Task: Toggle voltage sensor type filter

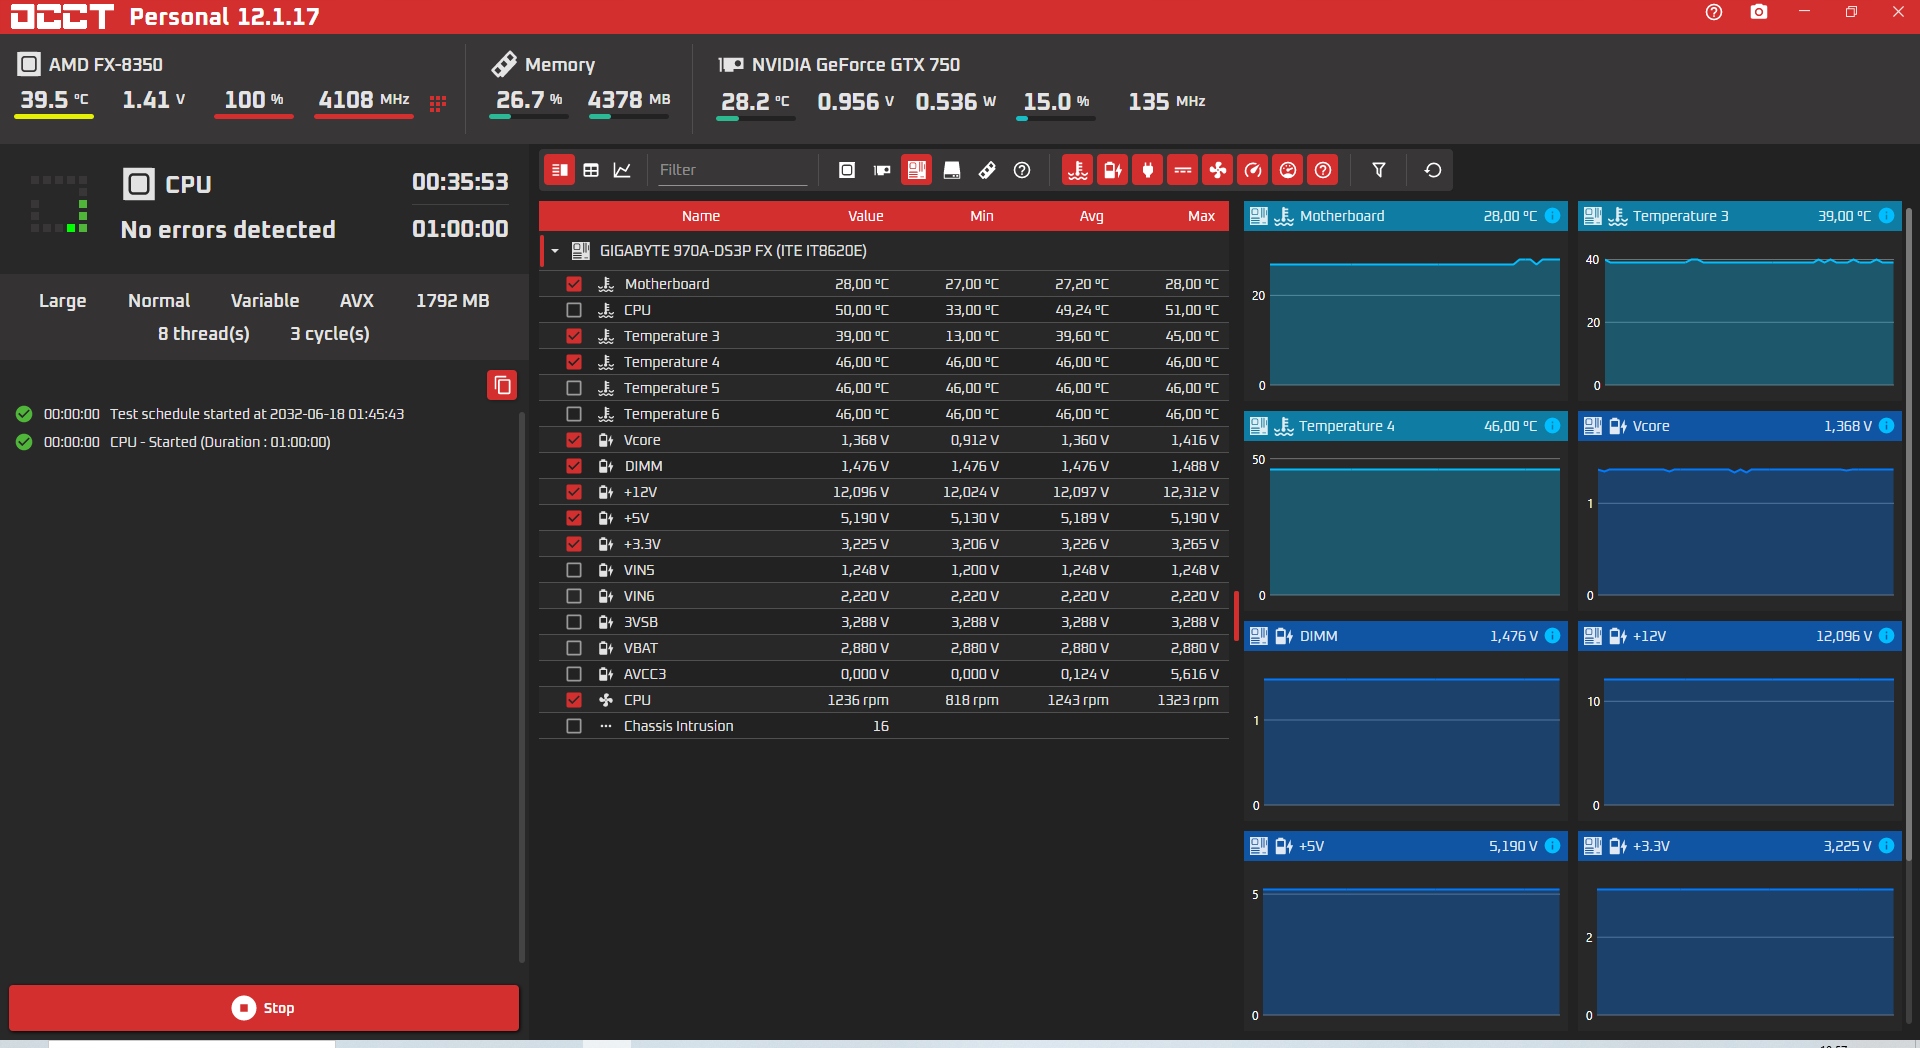Action: (1113, 170)
